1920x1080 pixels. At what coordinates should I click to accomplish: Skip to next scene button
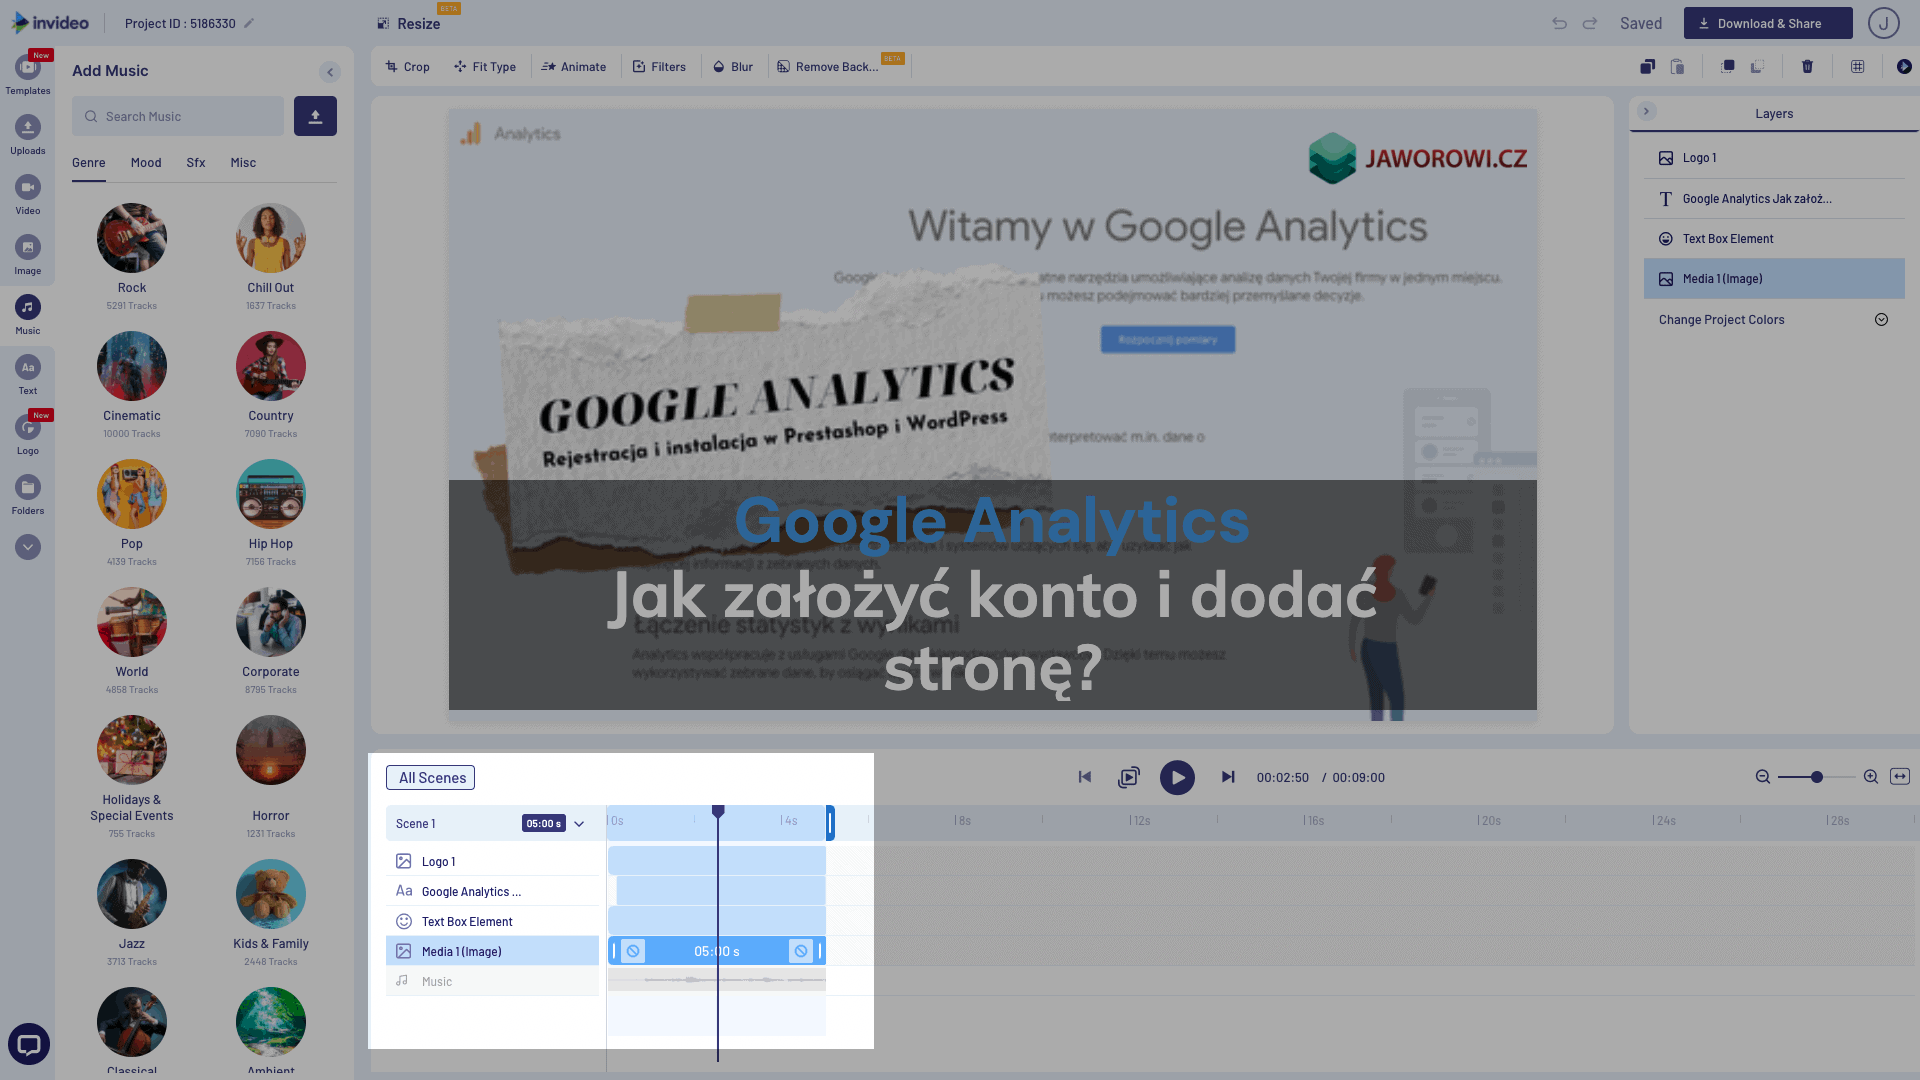pyautogui.click(x=1228, y=777)
